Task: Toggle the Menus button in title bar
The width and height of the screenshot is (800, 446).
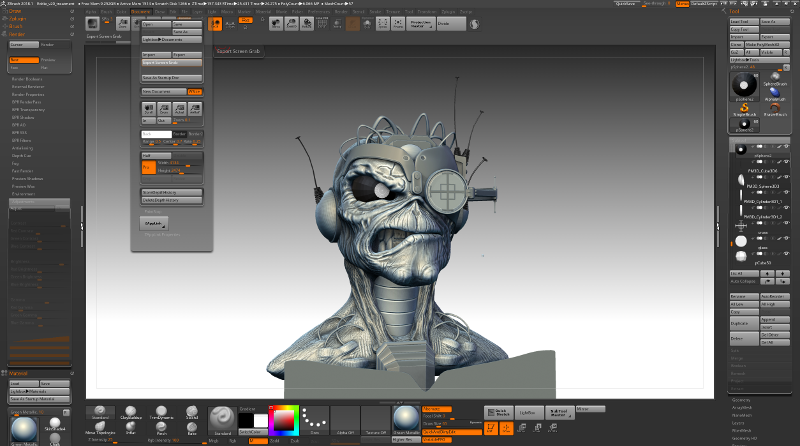Action: (x=682, y=4)
